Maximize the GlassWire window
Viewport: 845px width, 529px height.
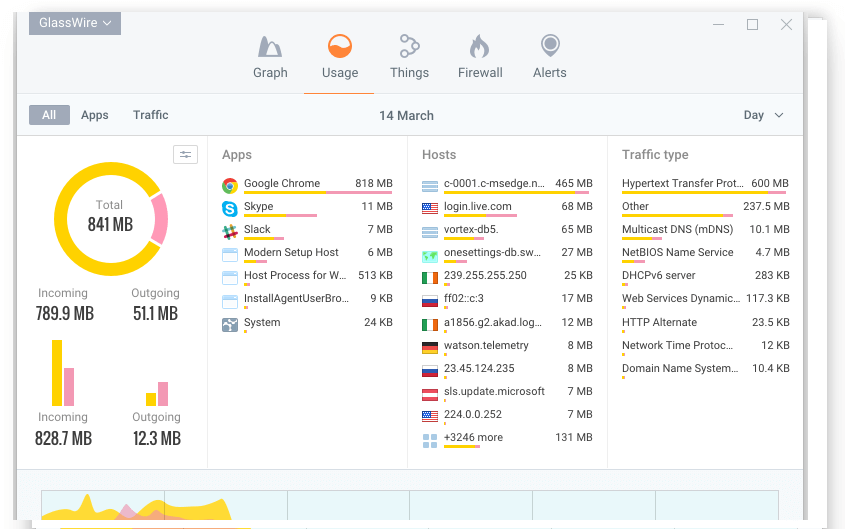click(x=752, y=24)
